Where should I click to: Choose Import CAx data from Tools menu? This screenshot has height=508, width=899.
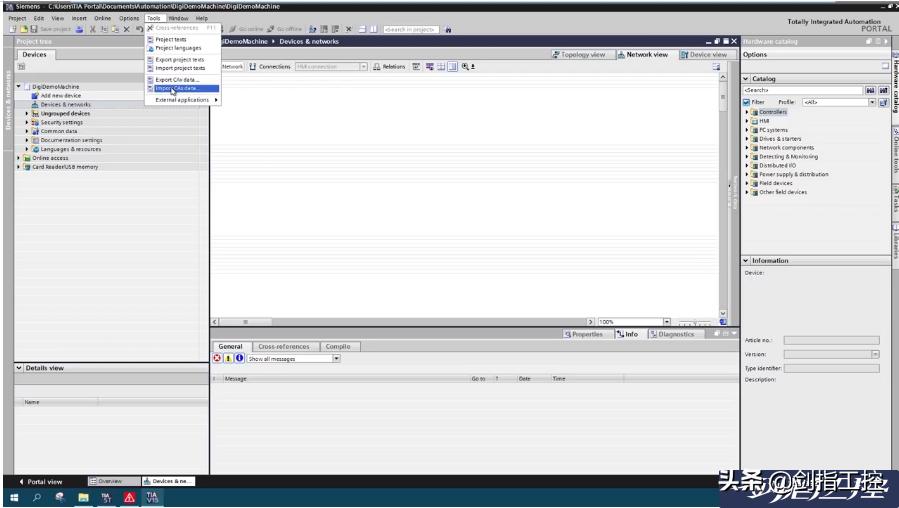(182, 88)
